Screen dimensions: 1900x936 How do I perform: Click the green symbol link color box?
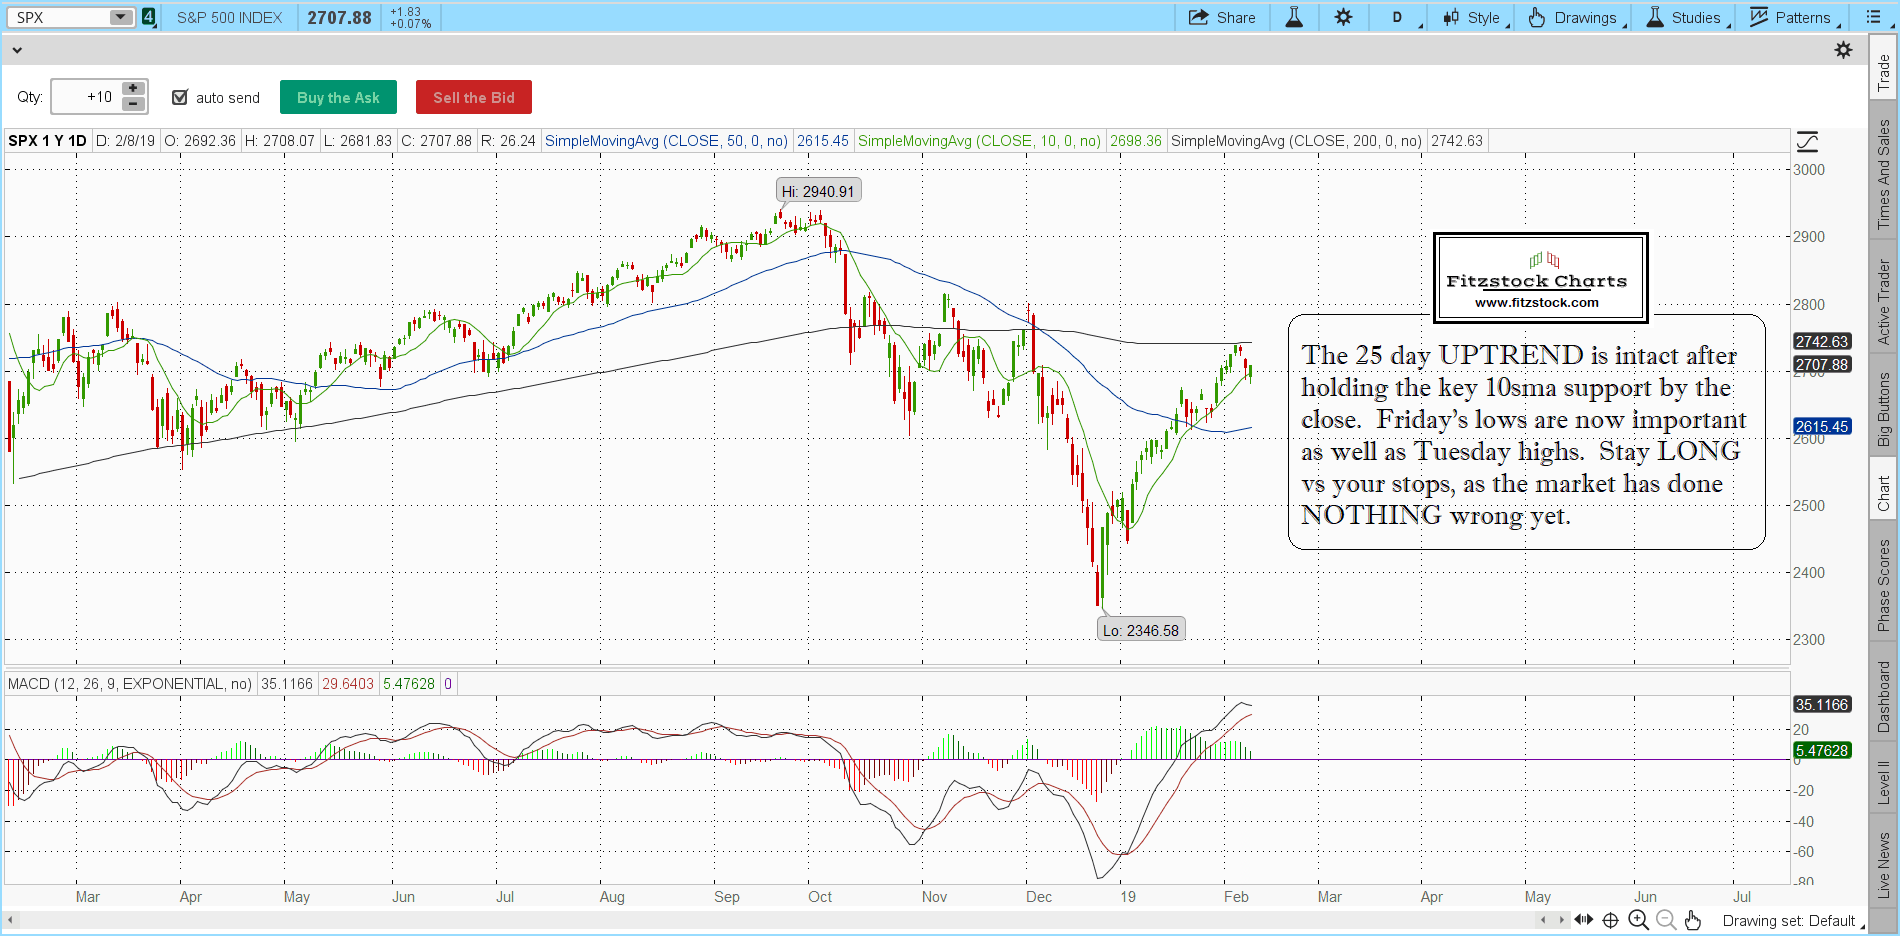(149, 17)
